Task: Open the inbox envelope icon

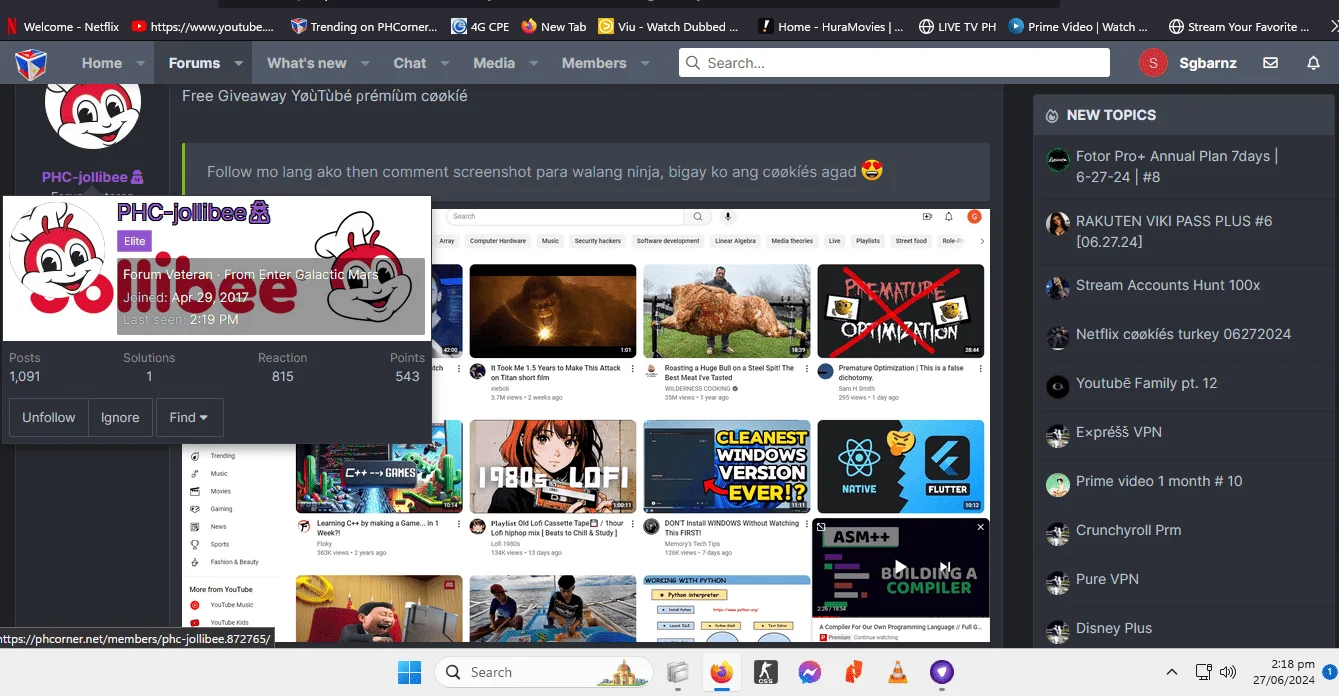Action: pyautogui.click(x=1270, y=63)
